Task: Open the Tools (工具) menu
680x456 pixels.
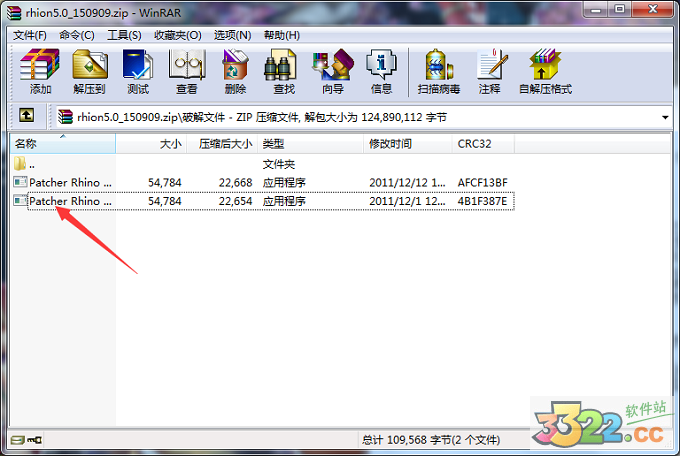Action: (124, 35)
